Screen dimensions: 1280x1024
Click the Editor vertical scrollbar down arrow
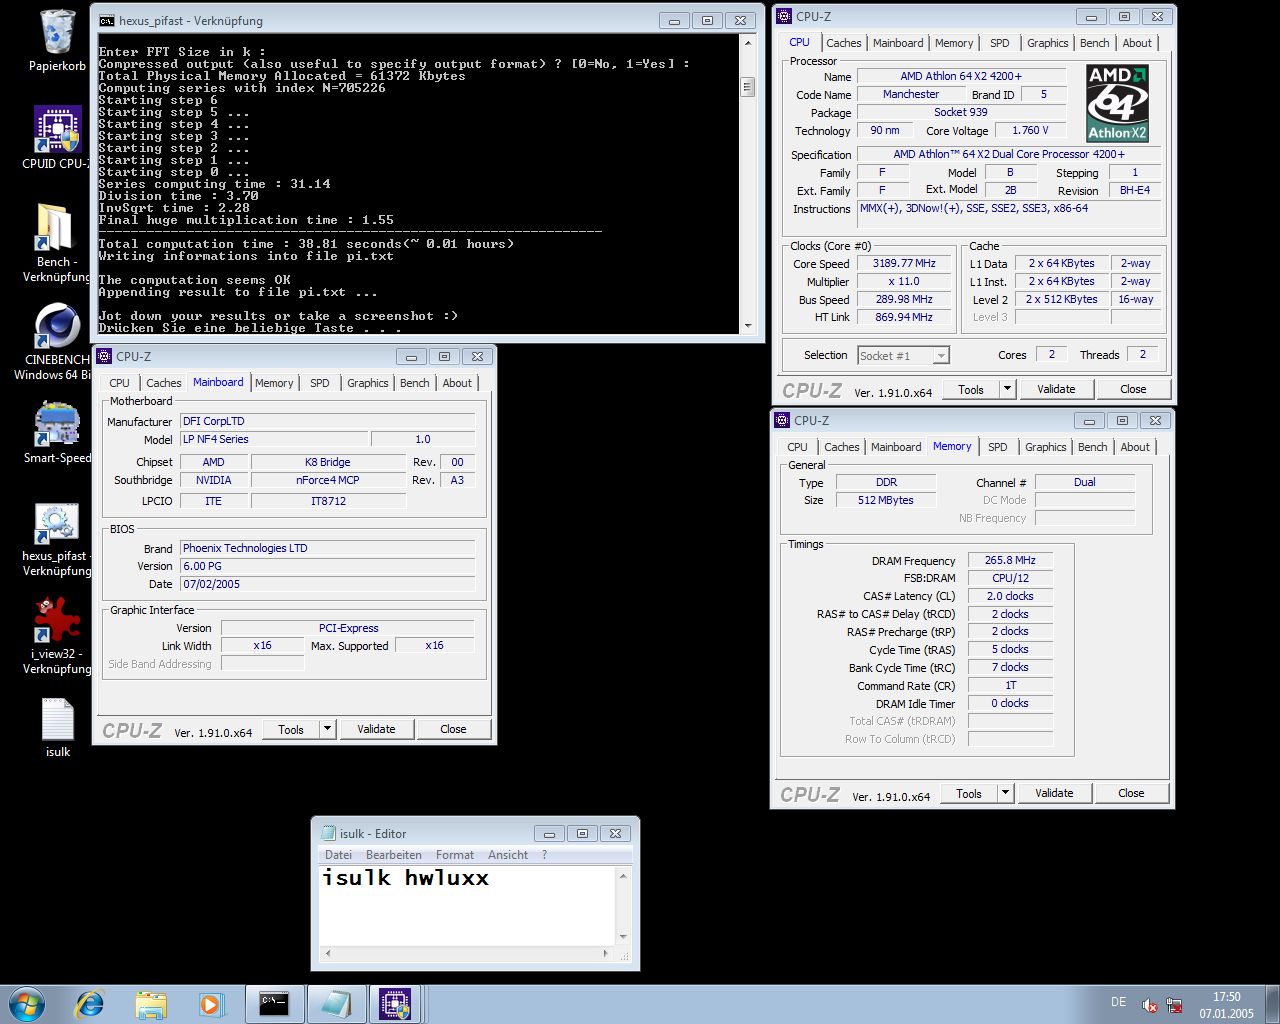[x=624, y=937]
